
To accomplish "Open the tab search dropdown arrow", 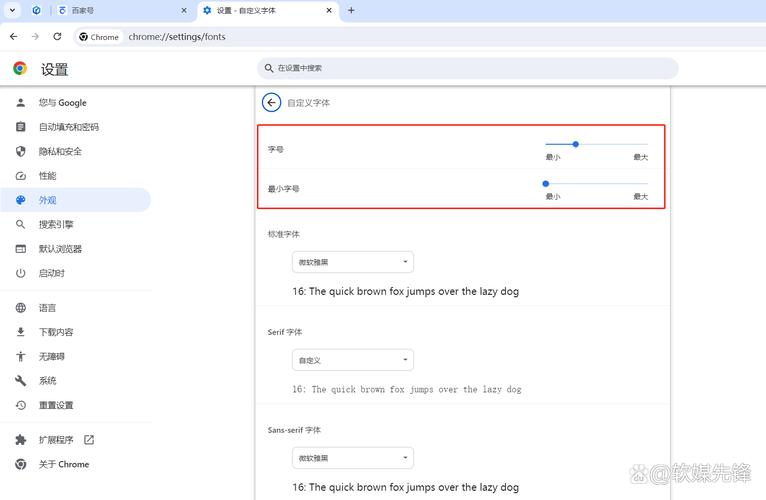I will point(13,10).
